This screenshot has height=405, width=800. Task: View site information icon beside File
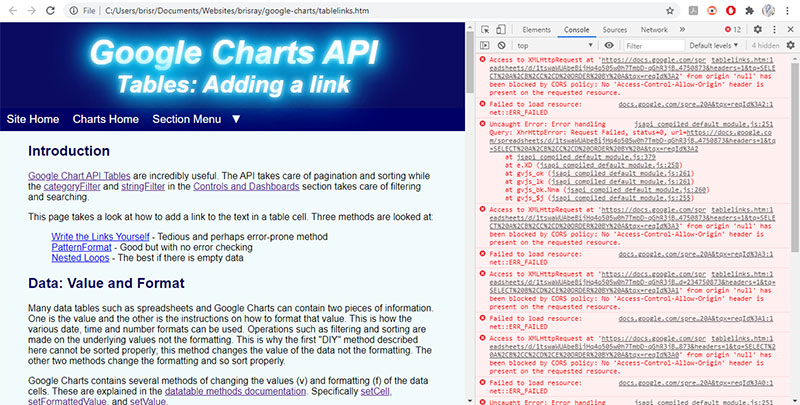(x=73, y=11)
